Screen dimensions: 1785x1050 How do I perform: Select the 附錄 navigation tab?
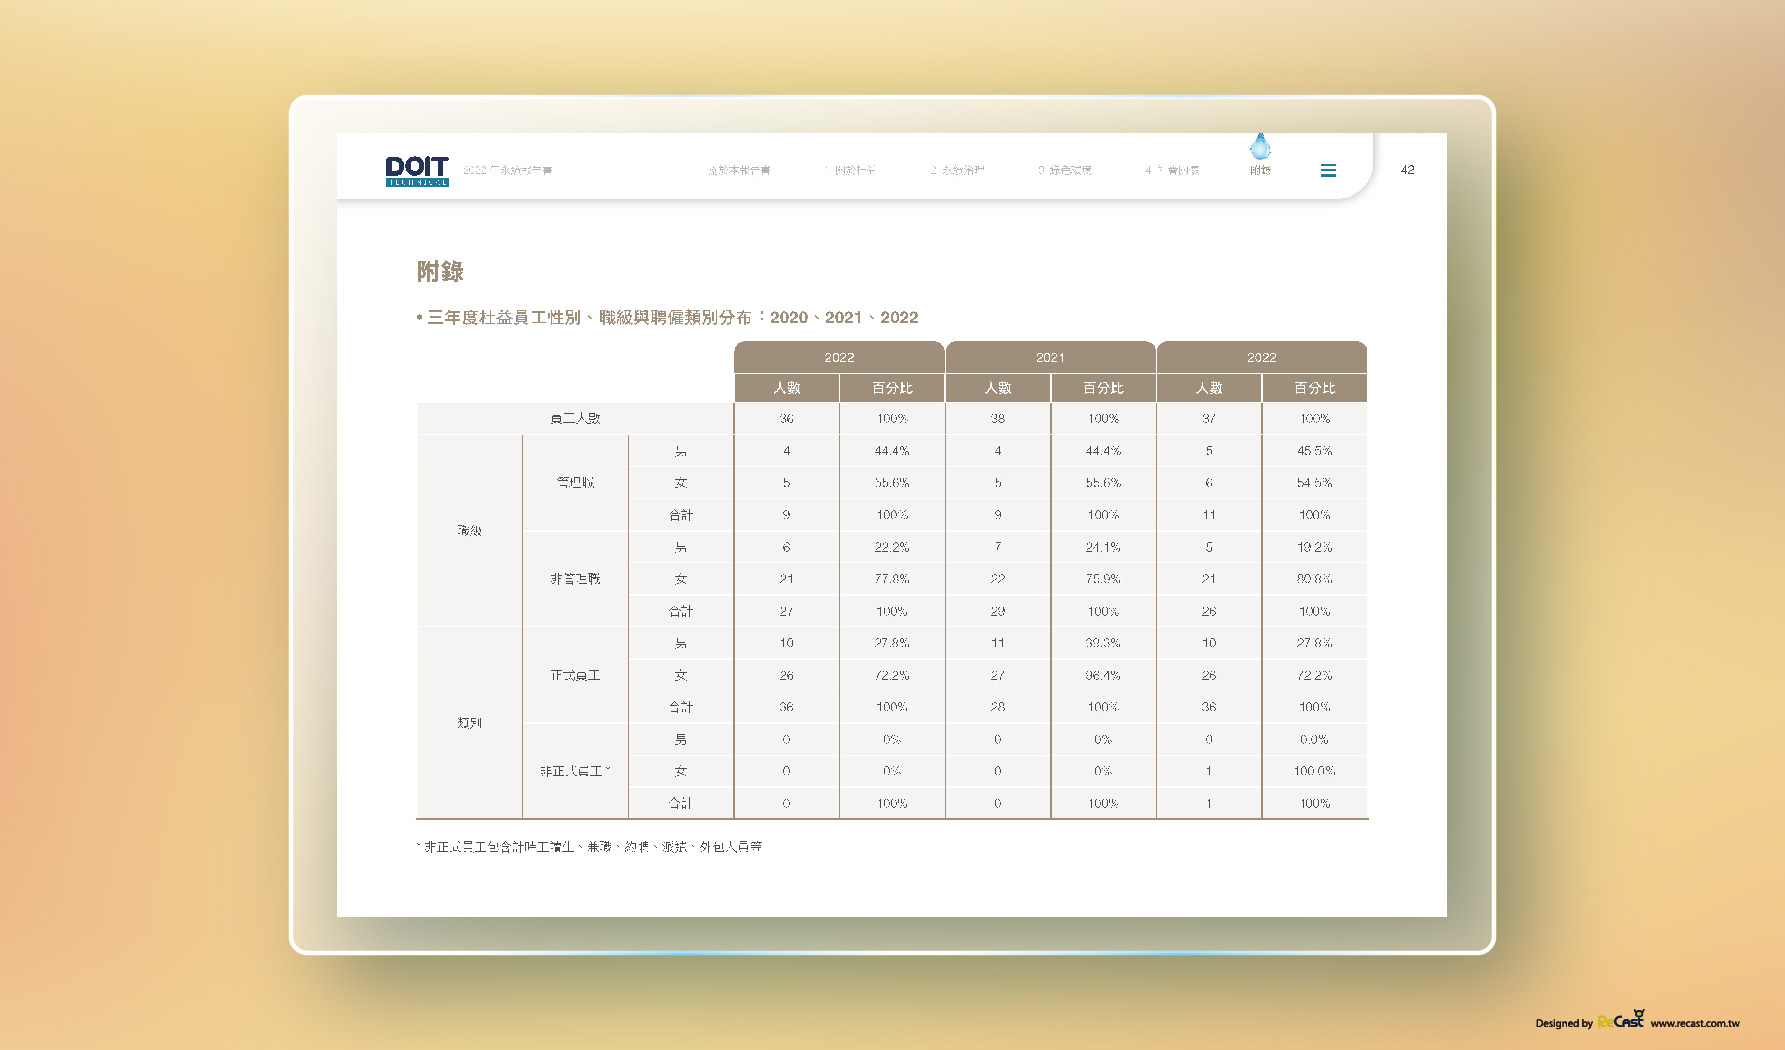(1260, 170)
